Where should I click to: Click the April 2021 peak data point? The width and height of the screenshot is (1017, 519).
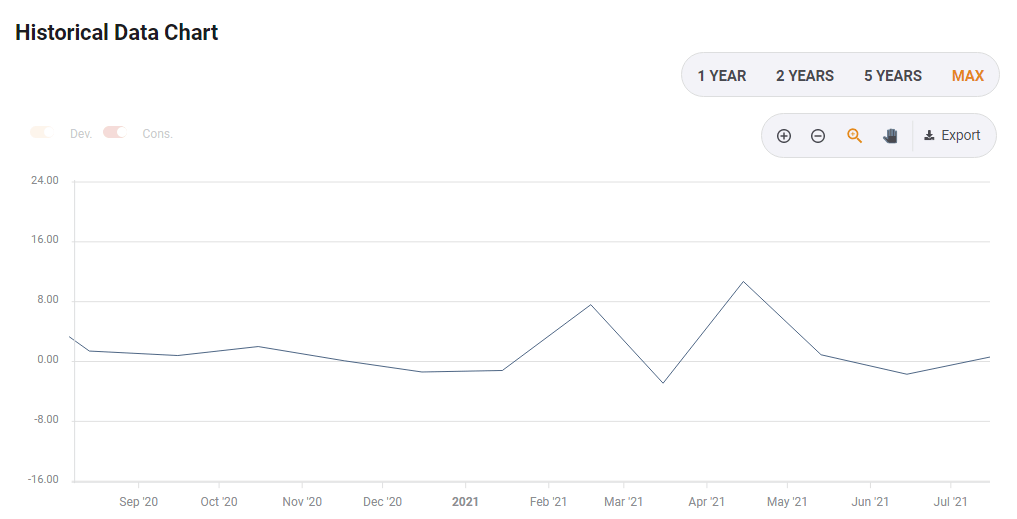[x=743, y=281]
